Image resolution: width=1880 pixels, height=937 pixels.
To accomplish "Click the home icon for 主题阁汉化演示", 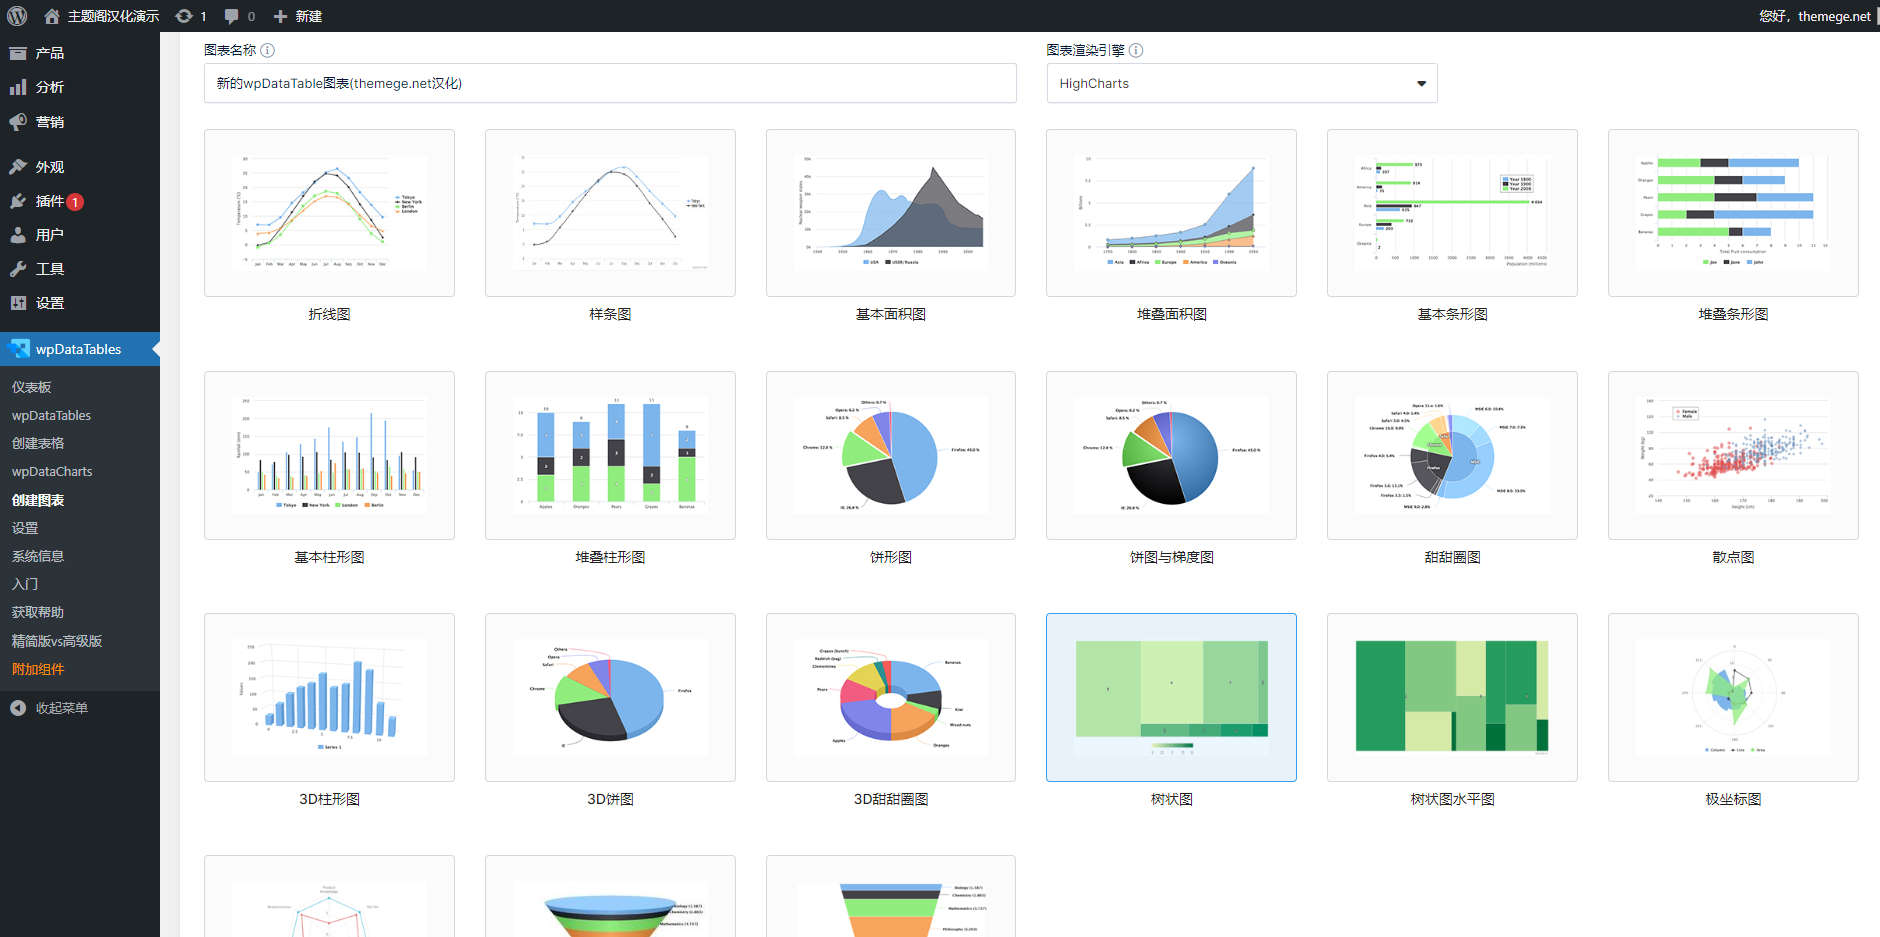I will pos(52,16).
